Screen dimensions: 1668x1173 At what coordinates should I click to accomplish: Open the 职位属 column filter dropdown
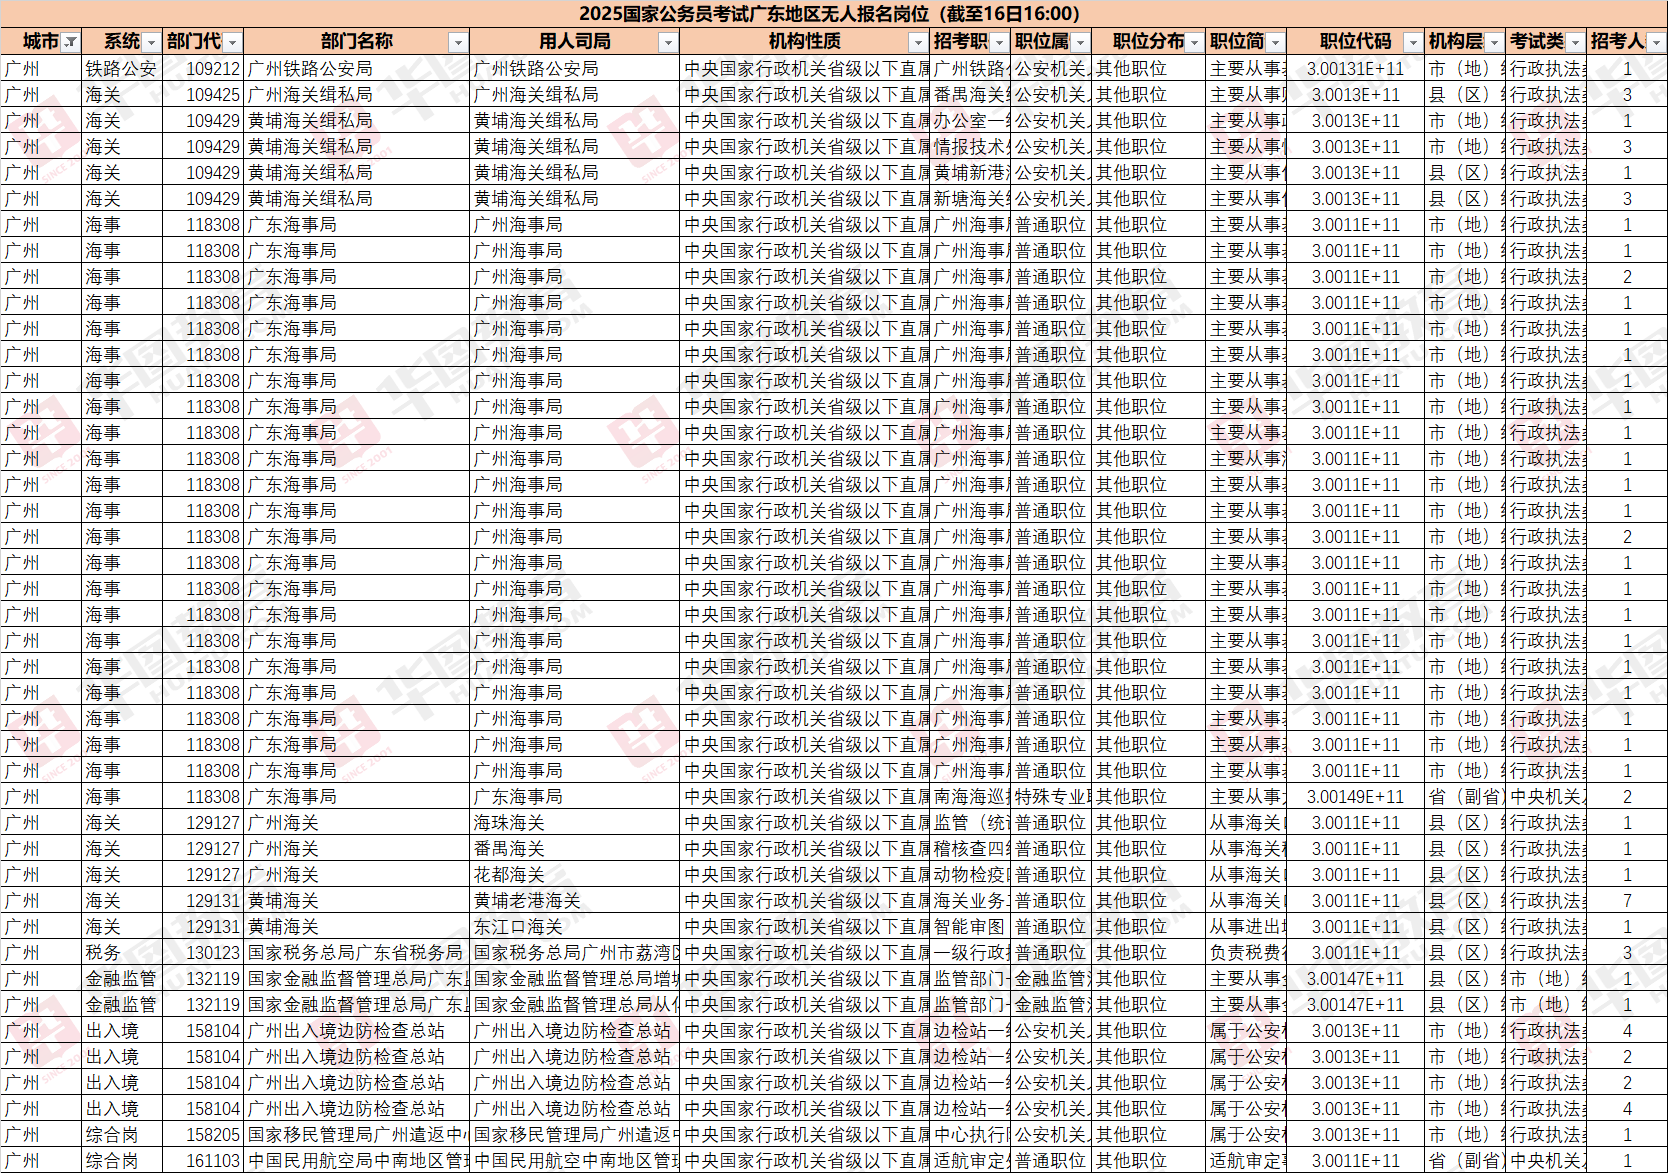click(1080, 42)
